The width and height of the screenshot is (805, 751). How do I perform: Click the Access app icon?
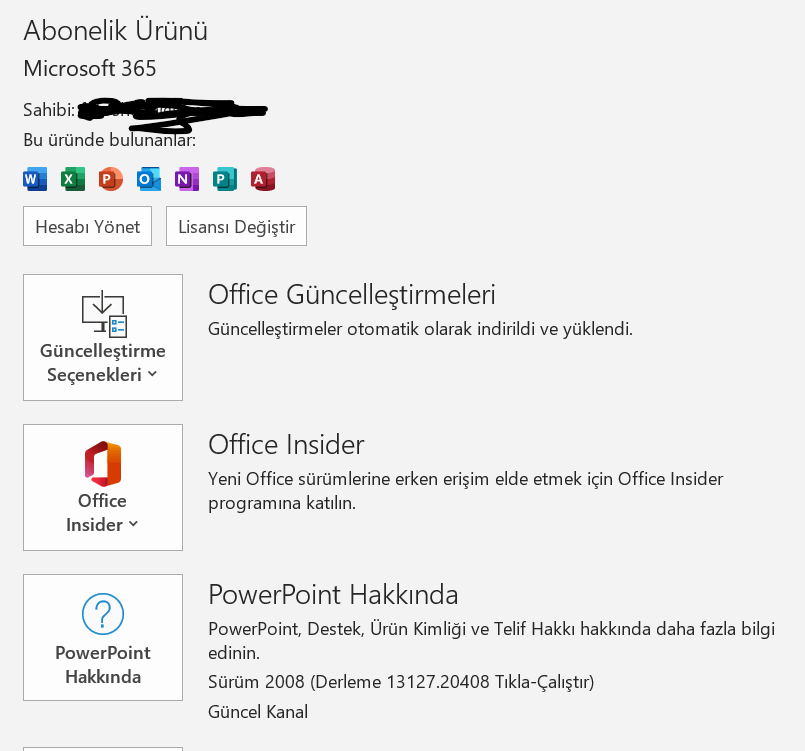(263, 179)
